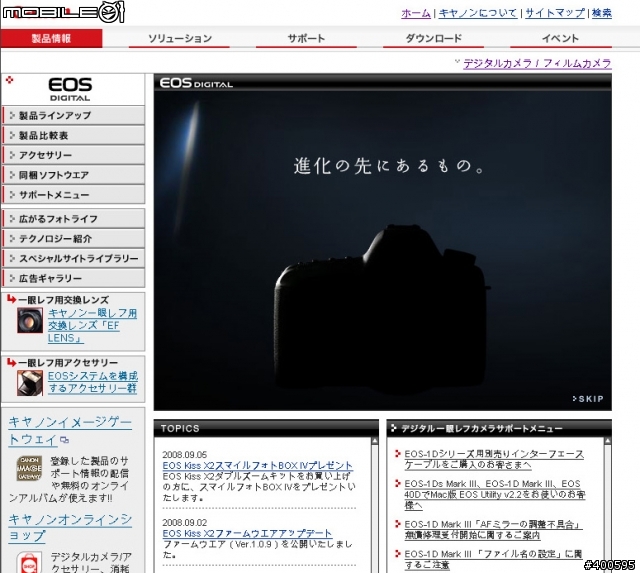
Task: Click the TOPICS panel scroll up arrow
Action: point(375,441)
